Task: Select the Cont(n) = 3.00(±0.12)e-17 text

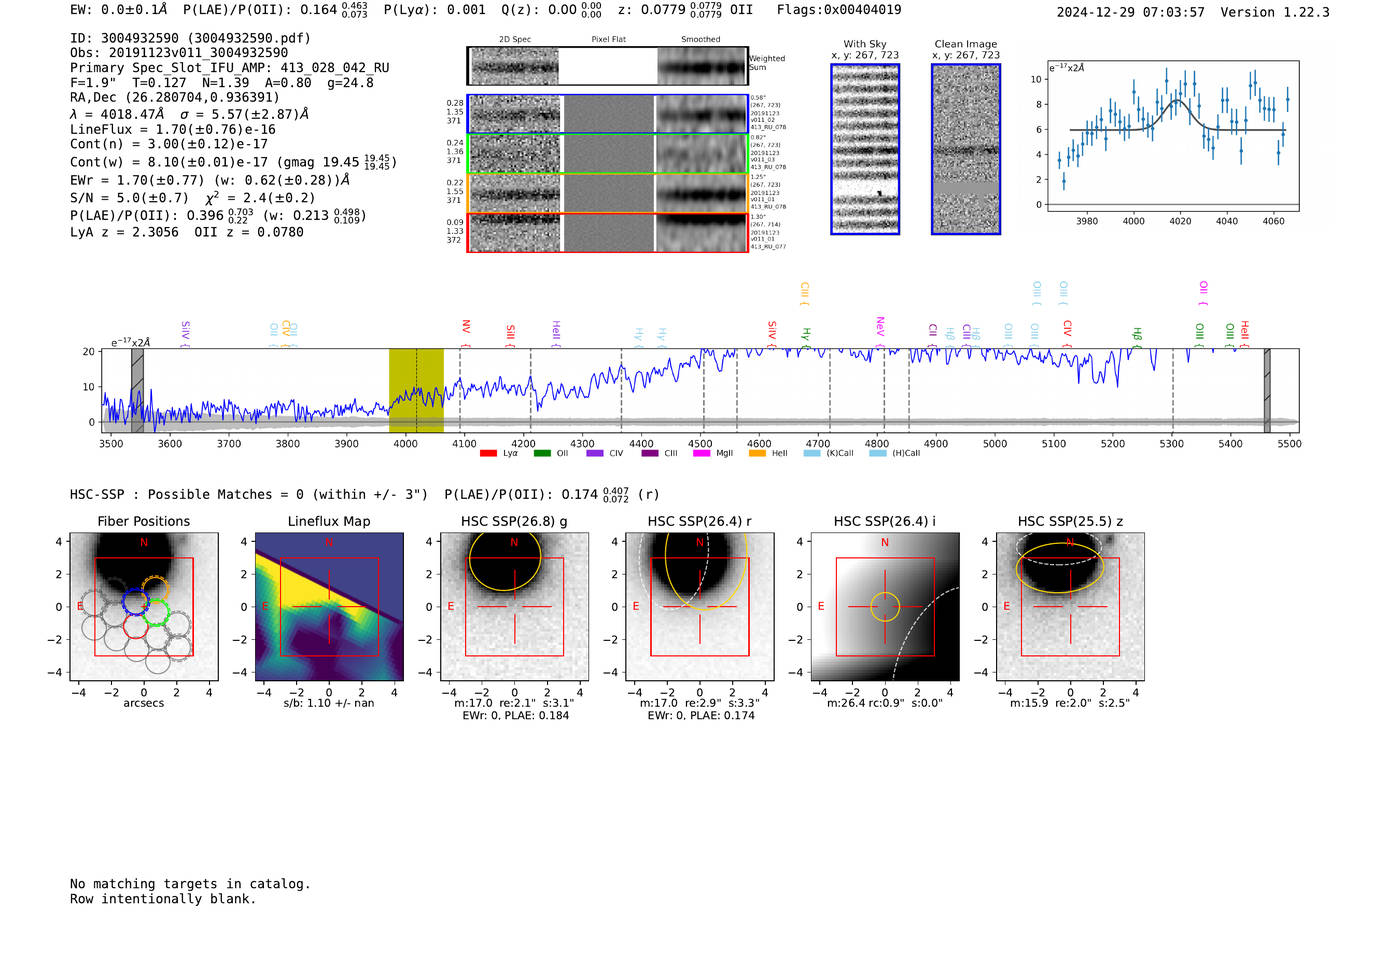Action: [169, 144]
